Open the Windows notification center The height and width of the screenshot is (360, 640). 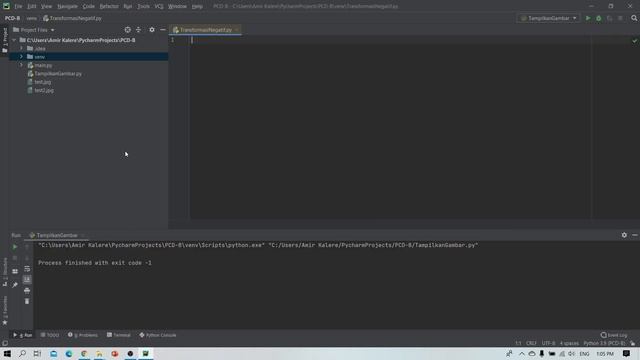click(x=626, y=353)
